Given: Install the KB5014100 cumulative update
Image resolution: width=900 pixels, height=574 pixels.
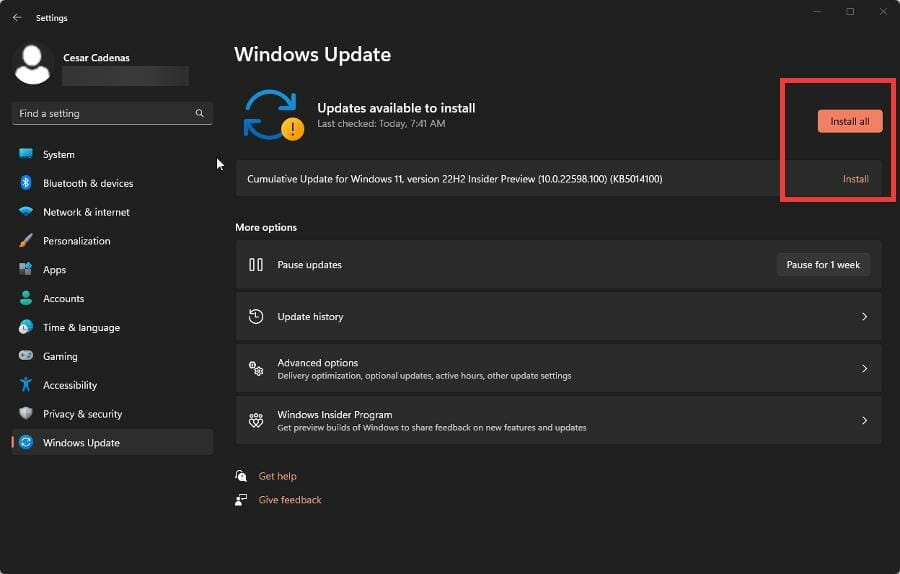Looking at the screenshot, I should 855,179.
